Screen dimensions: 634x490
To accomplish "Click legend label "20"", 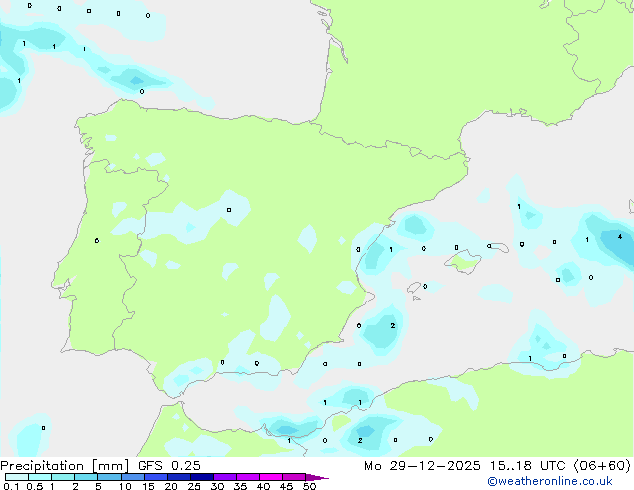I will pos(171,486).
